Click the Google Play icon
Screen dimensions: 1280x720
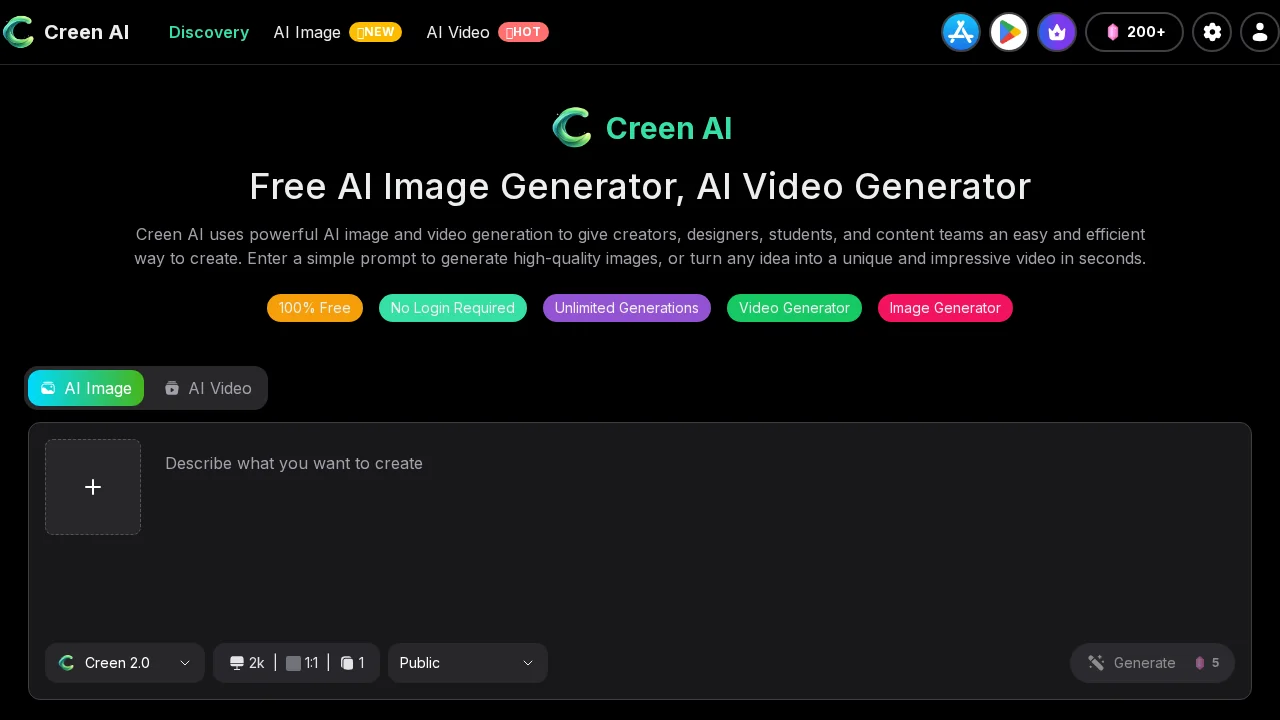(x=1008, y=32)
